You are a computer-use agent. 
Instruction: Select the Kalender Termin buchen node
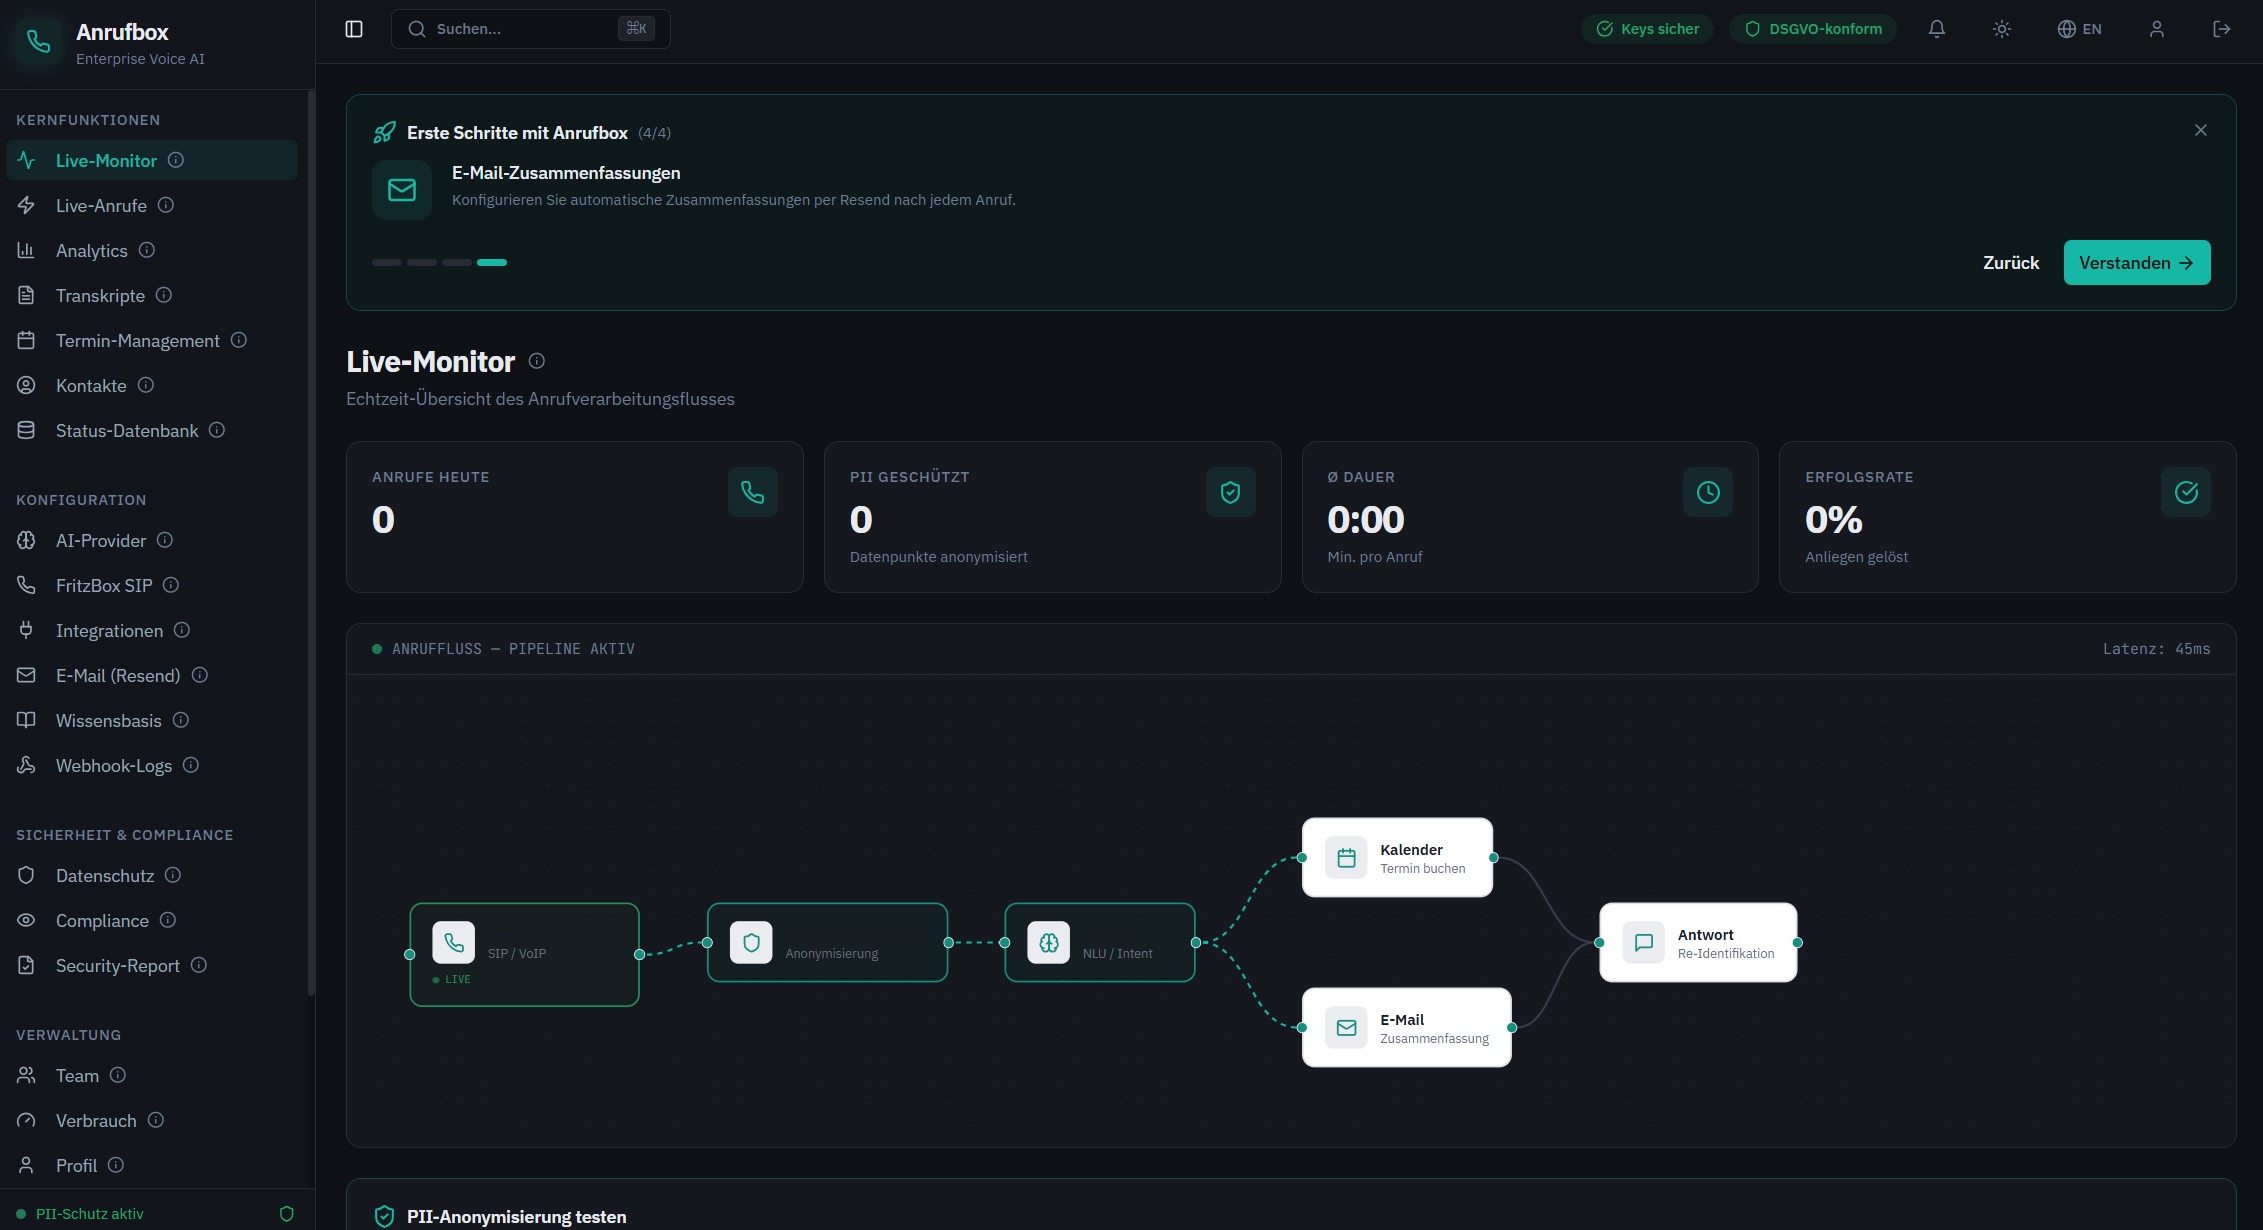pyautogui.click(x=1397, y=857)
